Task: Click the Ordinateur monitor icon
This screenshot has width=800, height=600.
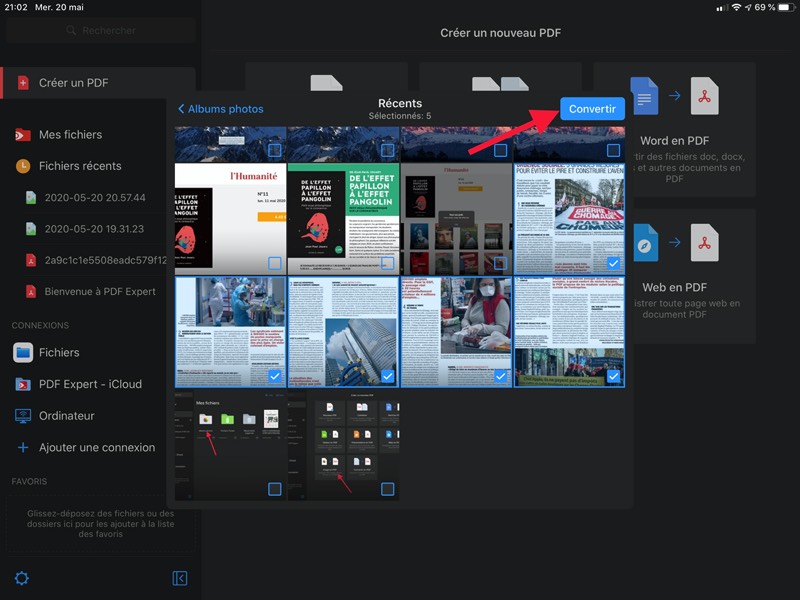Action: [22, 416]
